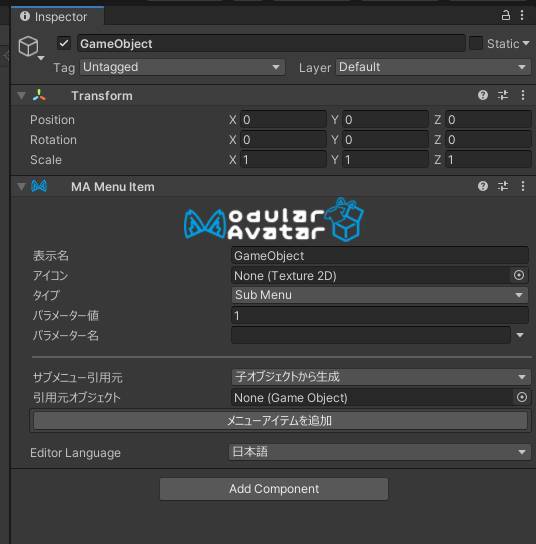The image size is (536, 544).
Task: Open Transform help reference icon
Action: 483,95
